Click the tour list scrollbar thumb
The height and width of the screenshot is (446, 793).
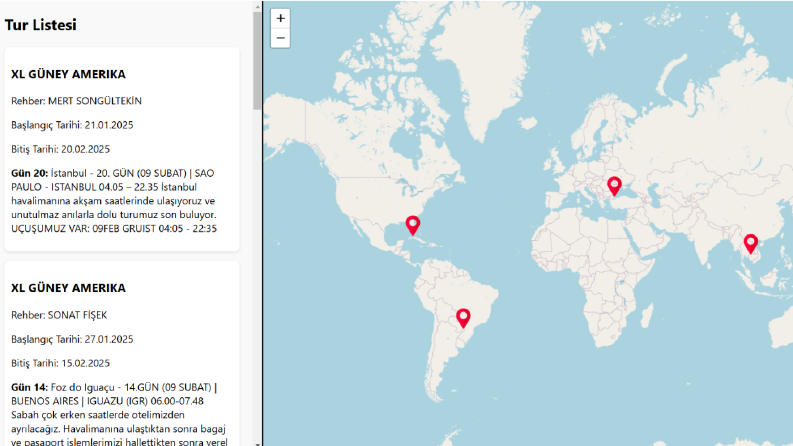[x=257, y=61]
